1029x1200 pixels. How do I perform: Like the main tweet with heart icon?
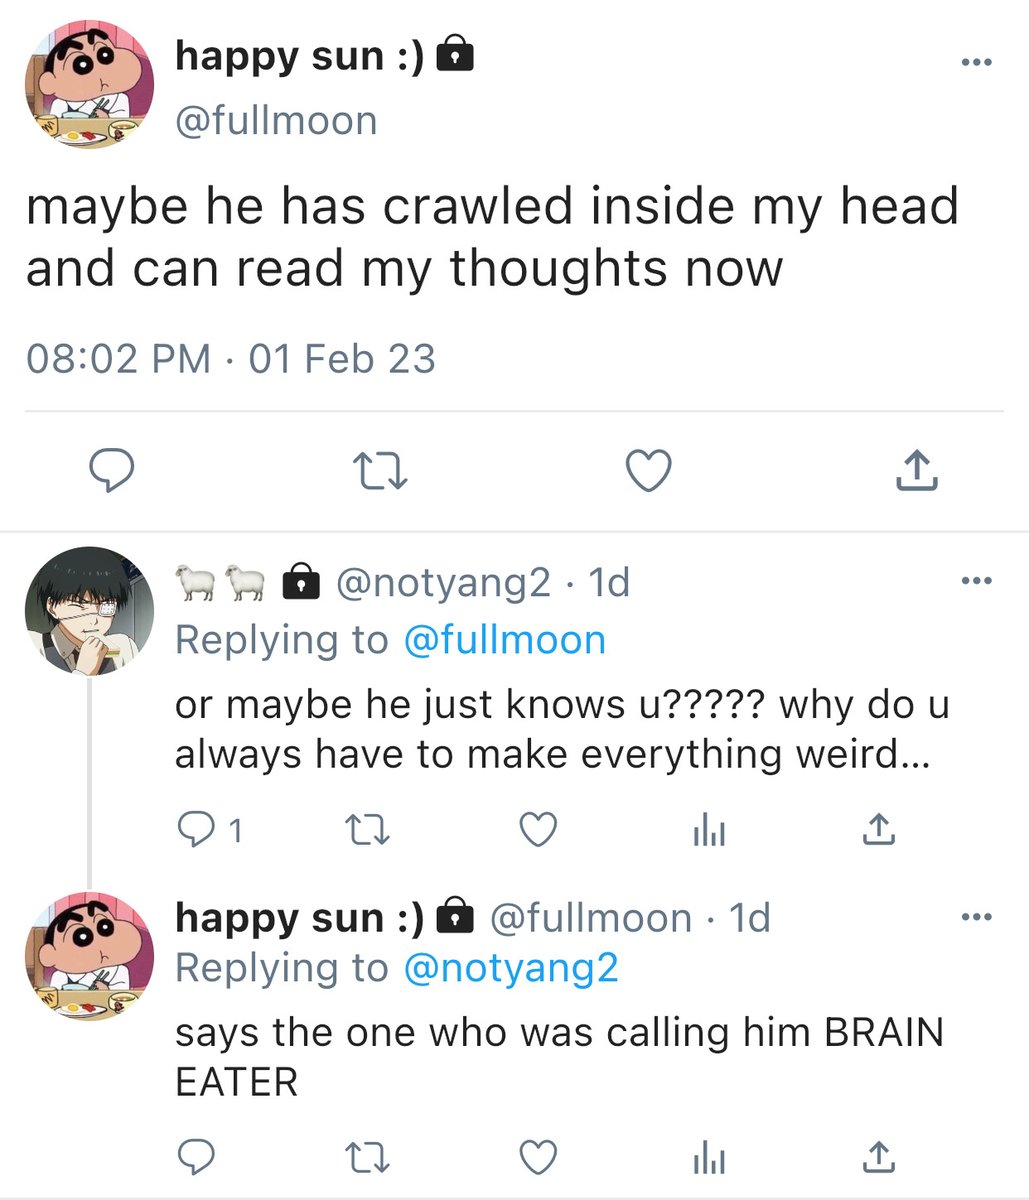[648, 471]
